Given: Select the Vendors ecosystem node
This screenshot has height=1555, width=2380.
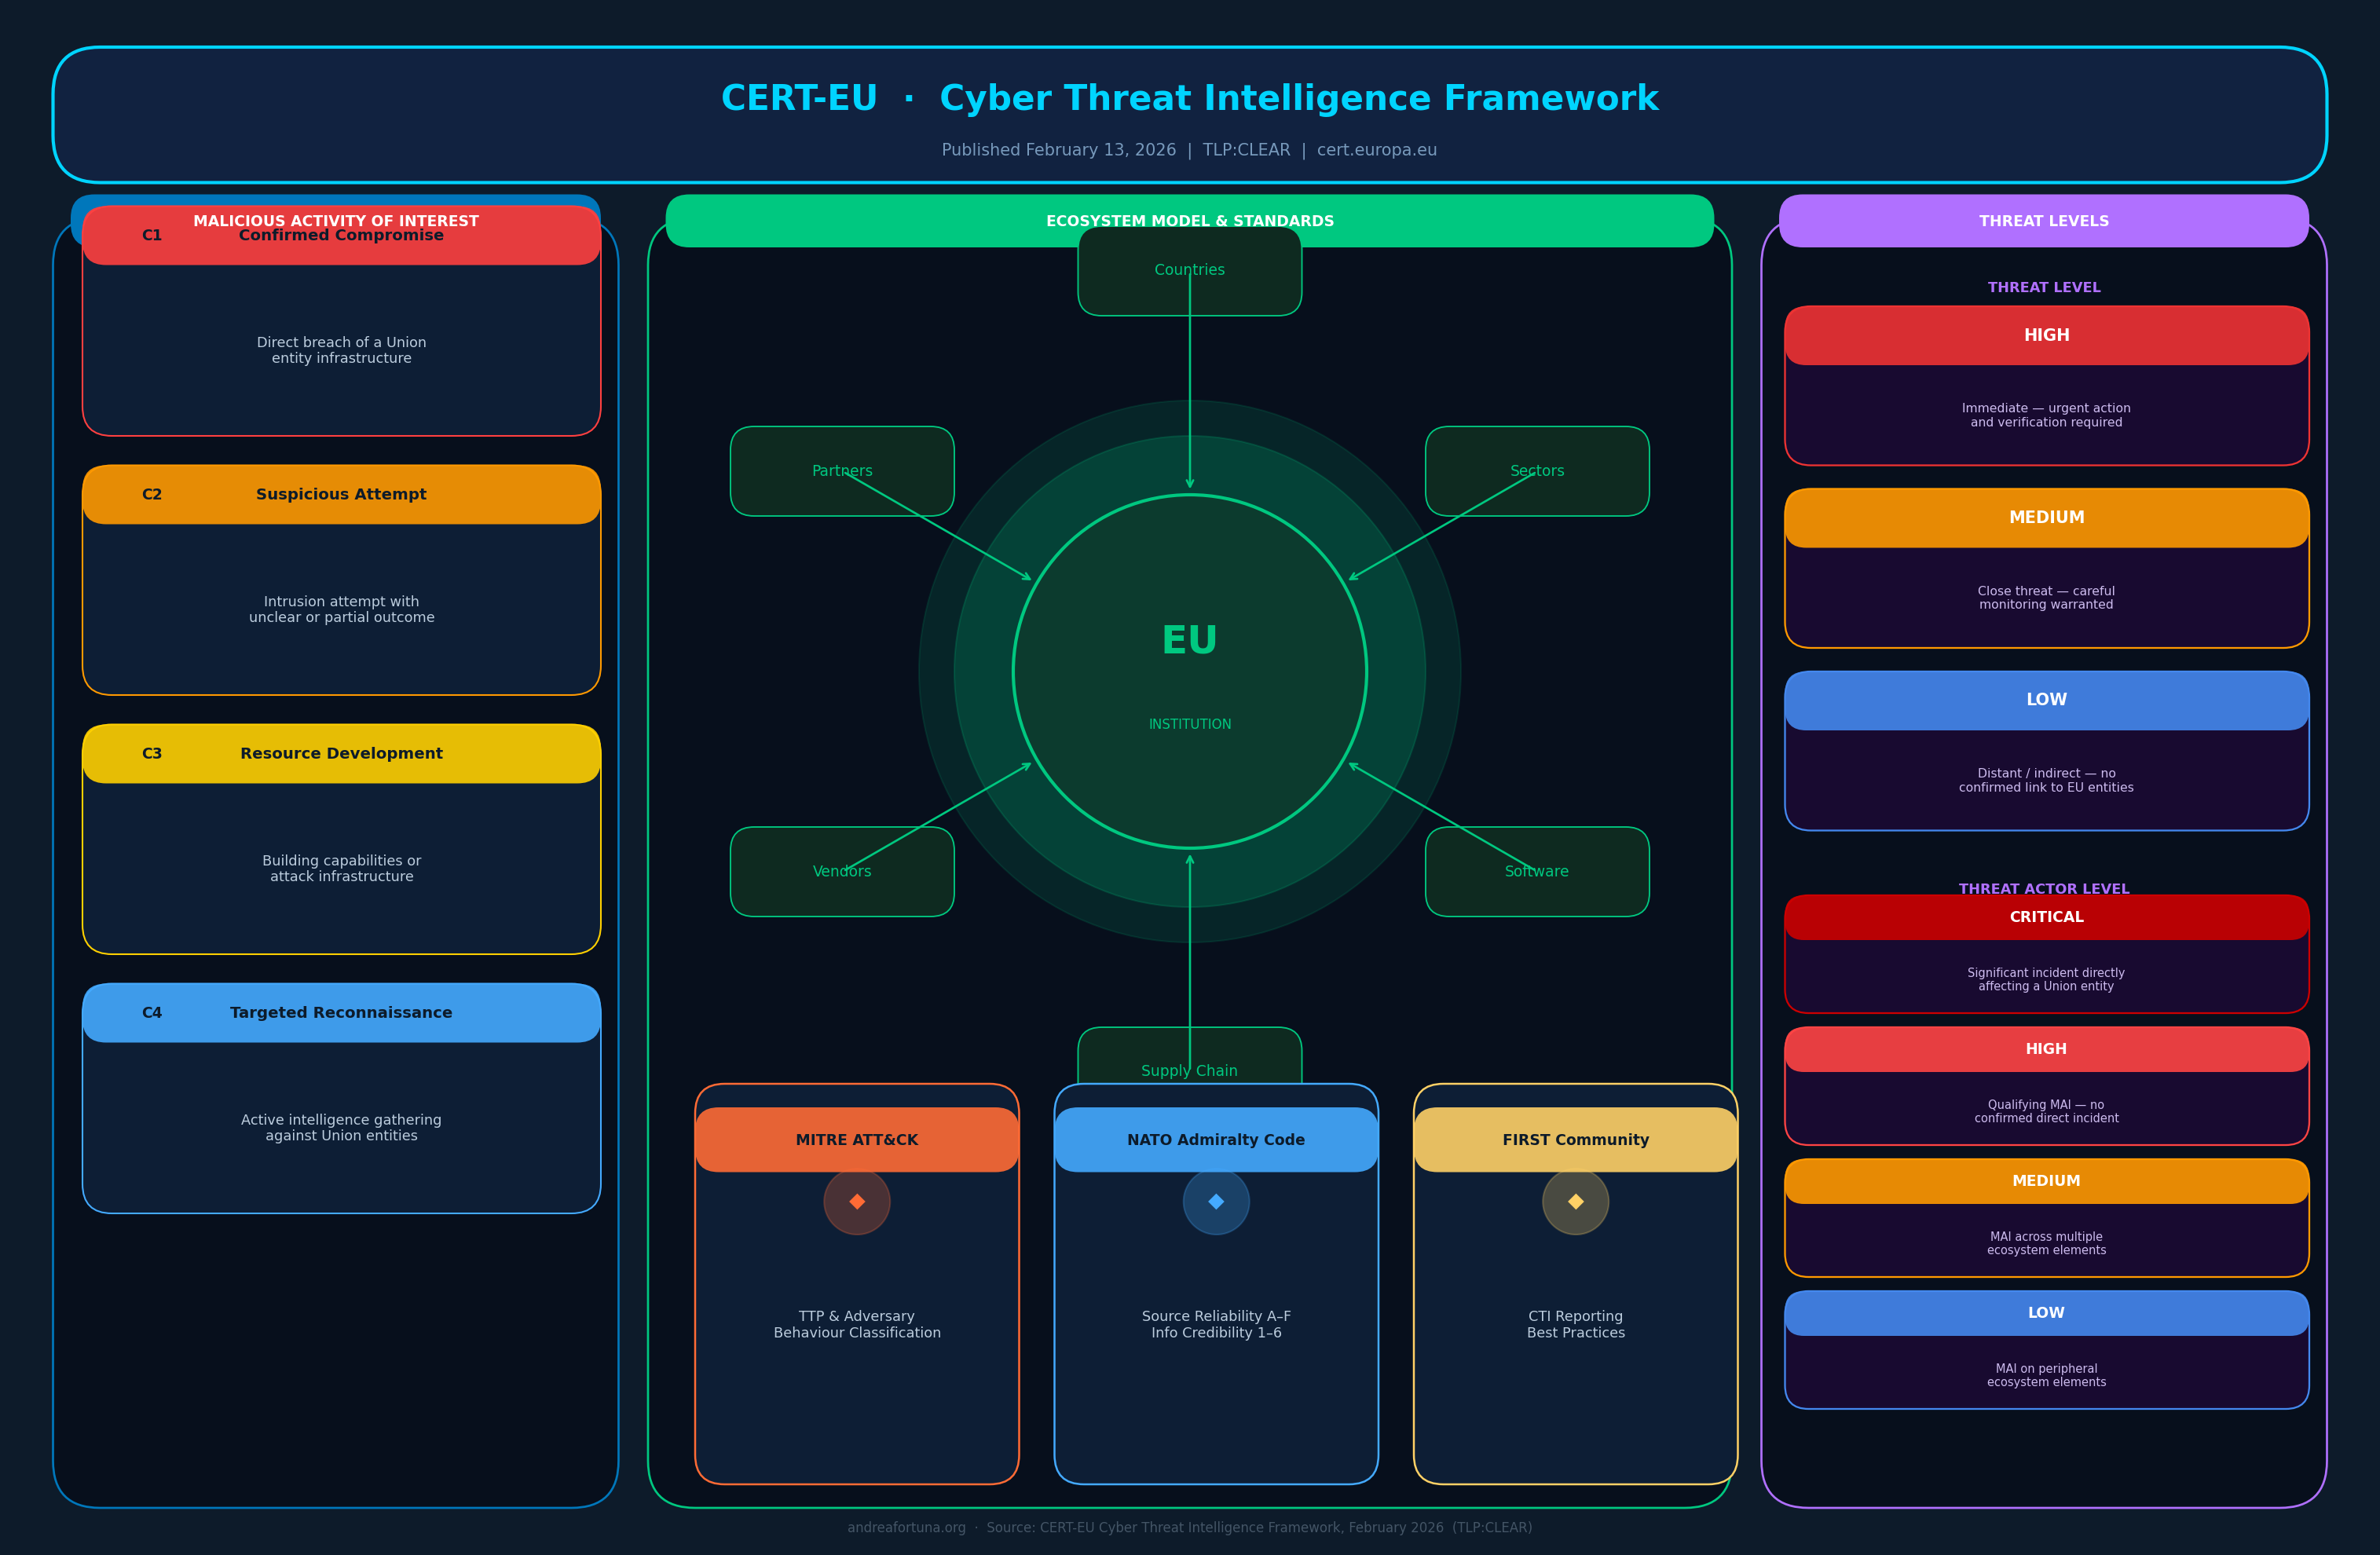Looking at the screenshot, I should point(842,871).
